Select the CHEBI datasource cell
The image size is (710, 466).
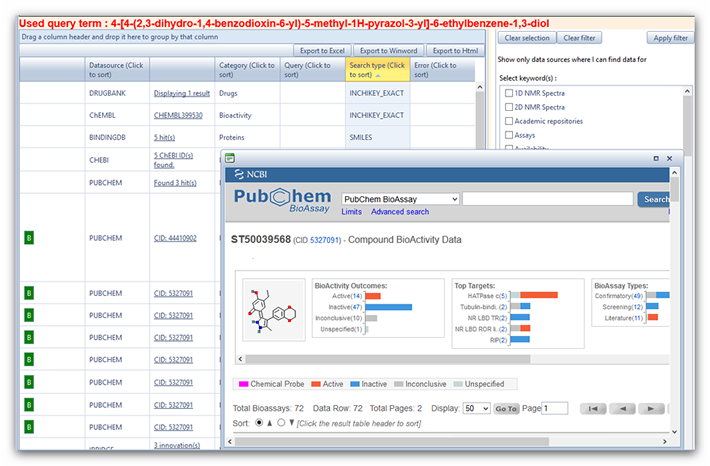[x=117, y=160]
